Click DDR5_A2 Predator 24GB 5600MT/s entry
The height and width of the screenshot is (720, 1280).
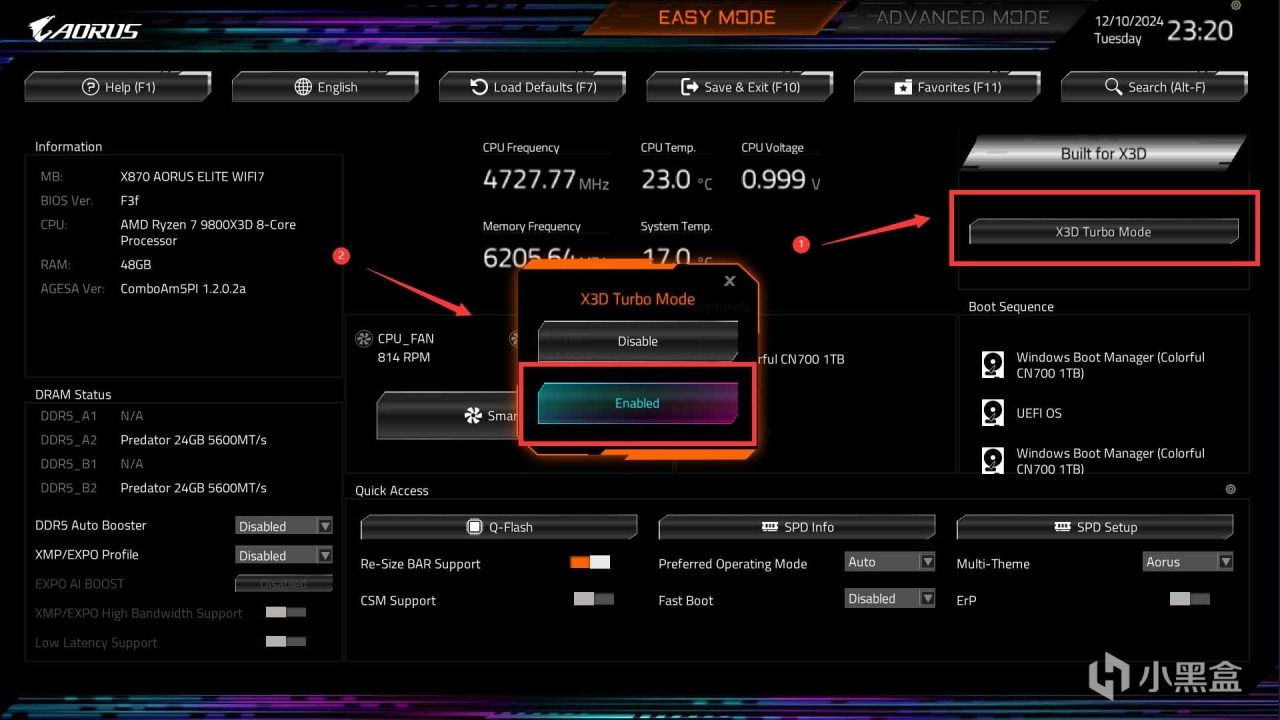click(x=193, y=440)
